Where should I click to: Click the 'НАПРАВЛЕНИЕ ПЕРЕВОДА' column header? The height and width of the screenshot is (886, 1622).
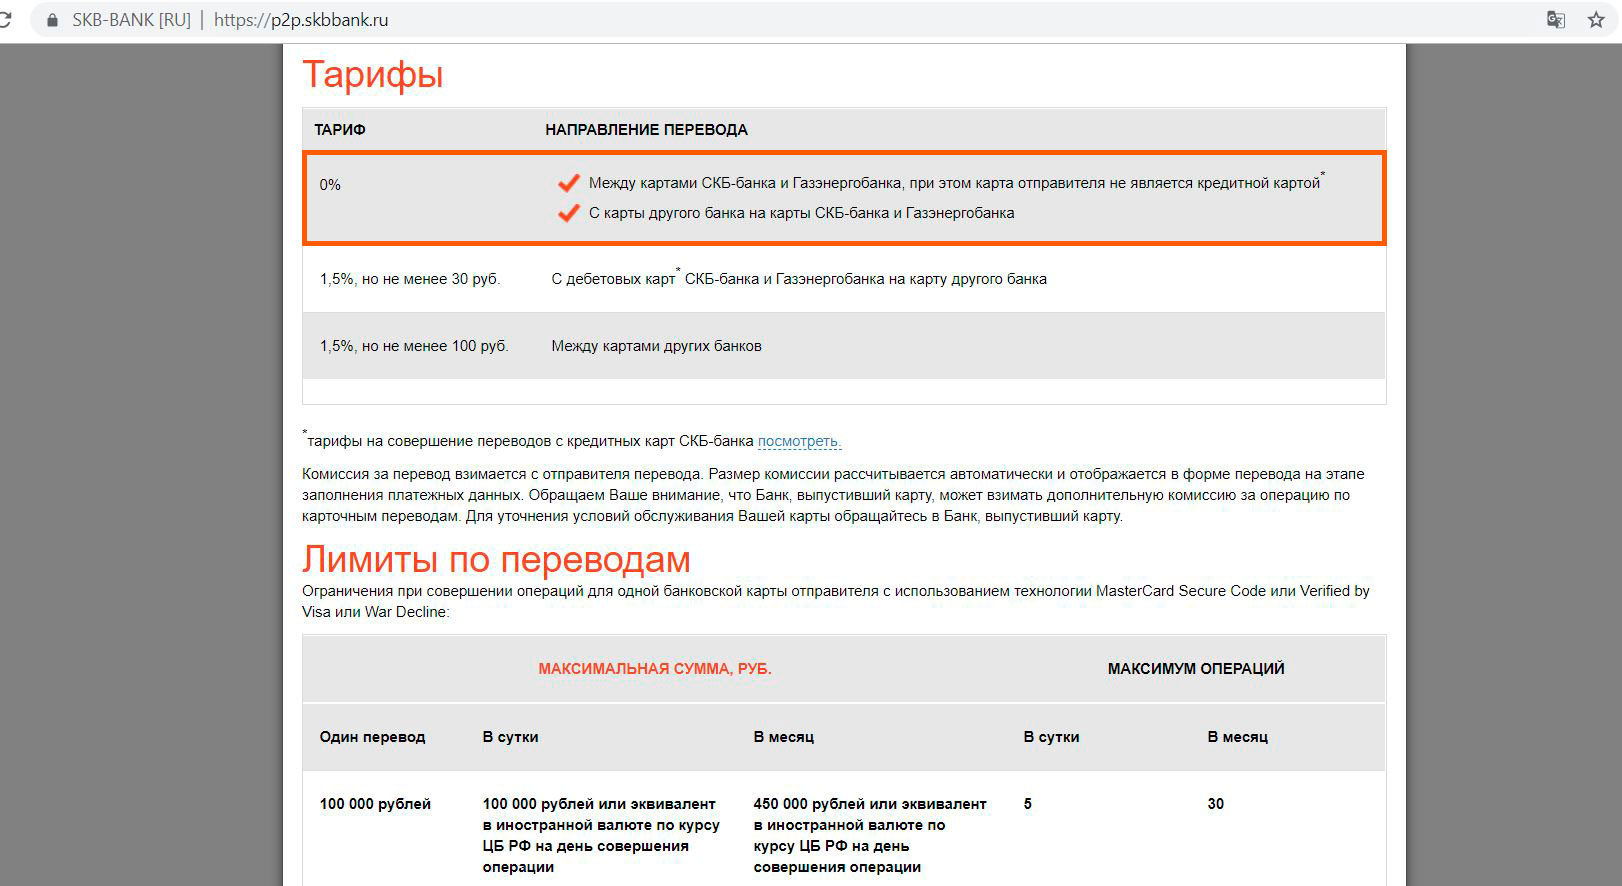[646, 130]
